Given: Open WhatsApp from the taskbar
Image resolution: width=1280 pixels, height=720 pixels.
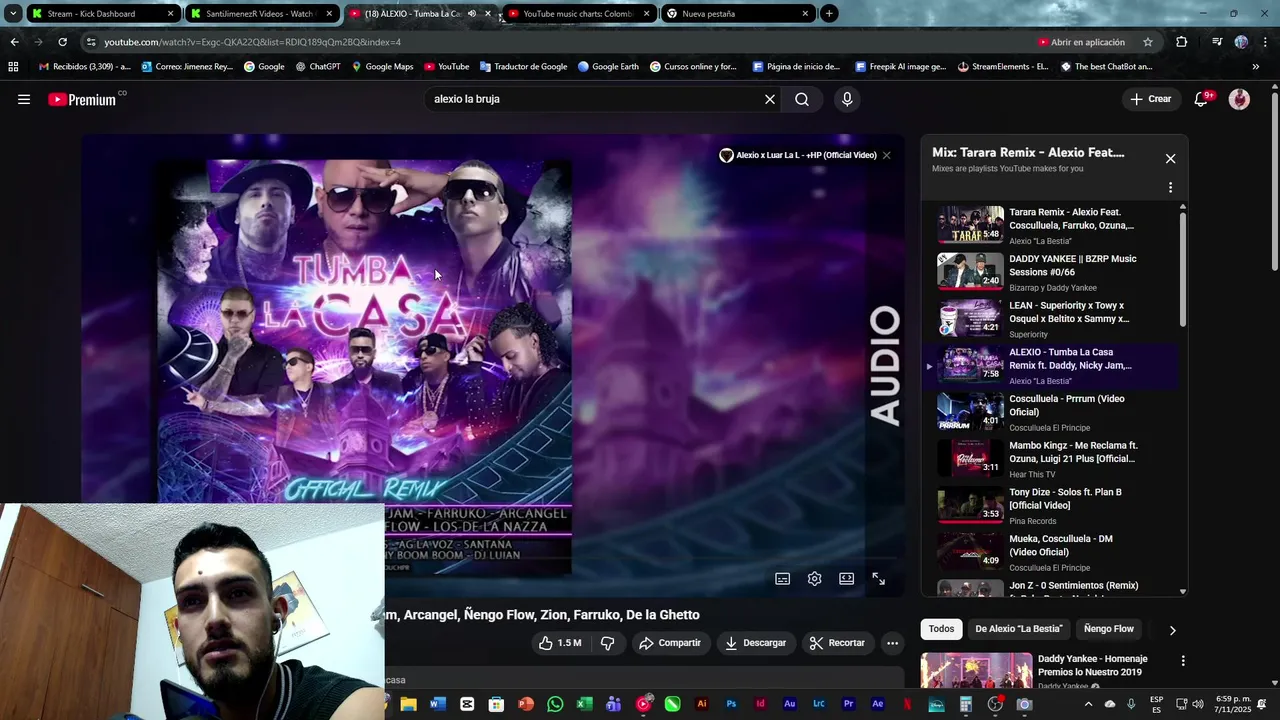Looking at the screenshot, I should tap(555, 704).
